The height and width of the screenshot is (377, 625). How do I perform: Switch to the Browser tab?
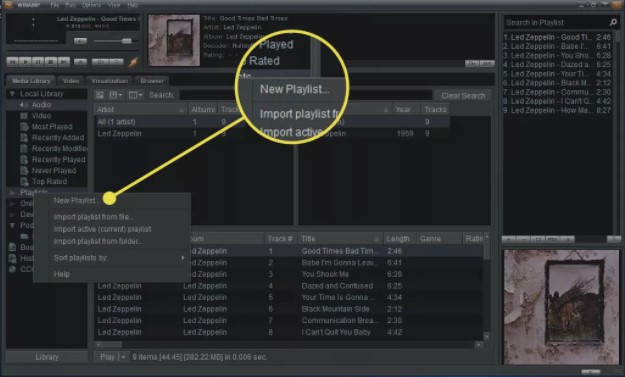point(152,81)
